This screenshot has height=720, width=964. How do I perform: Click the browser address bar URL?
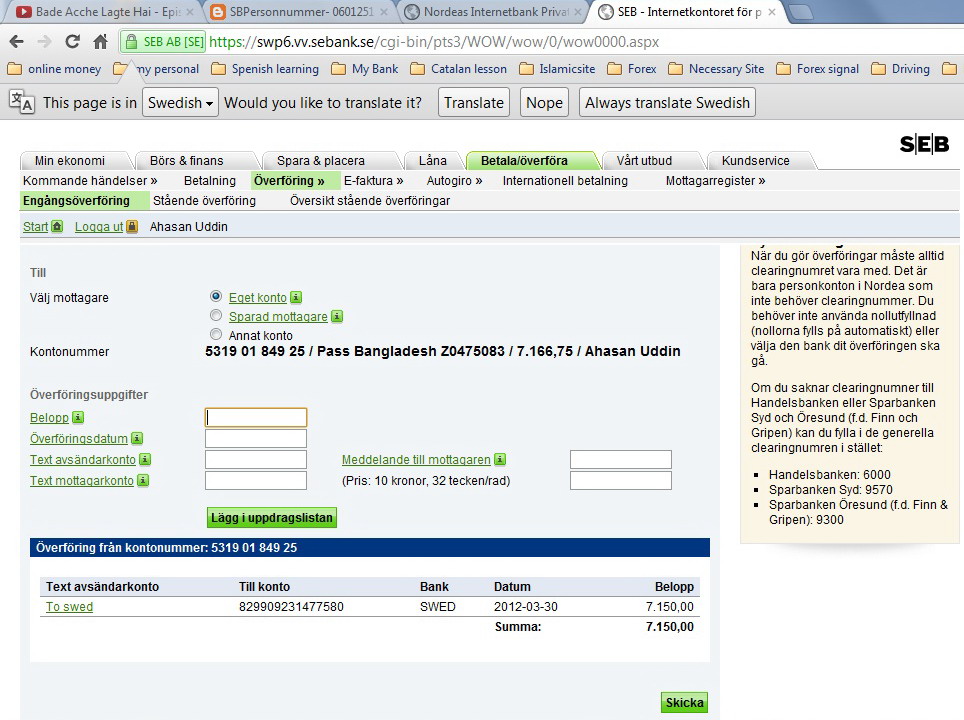coord(434,42)
